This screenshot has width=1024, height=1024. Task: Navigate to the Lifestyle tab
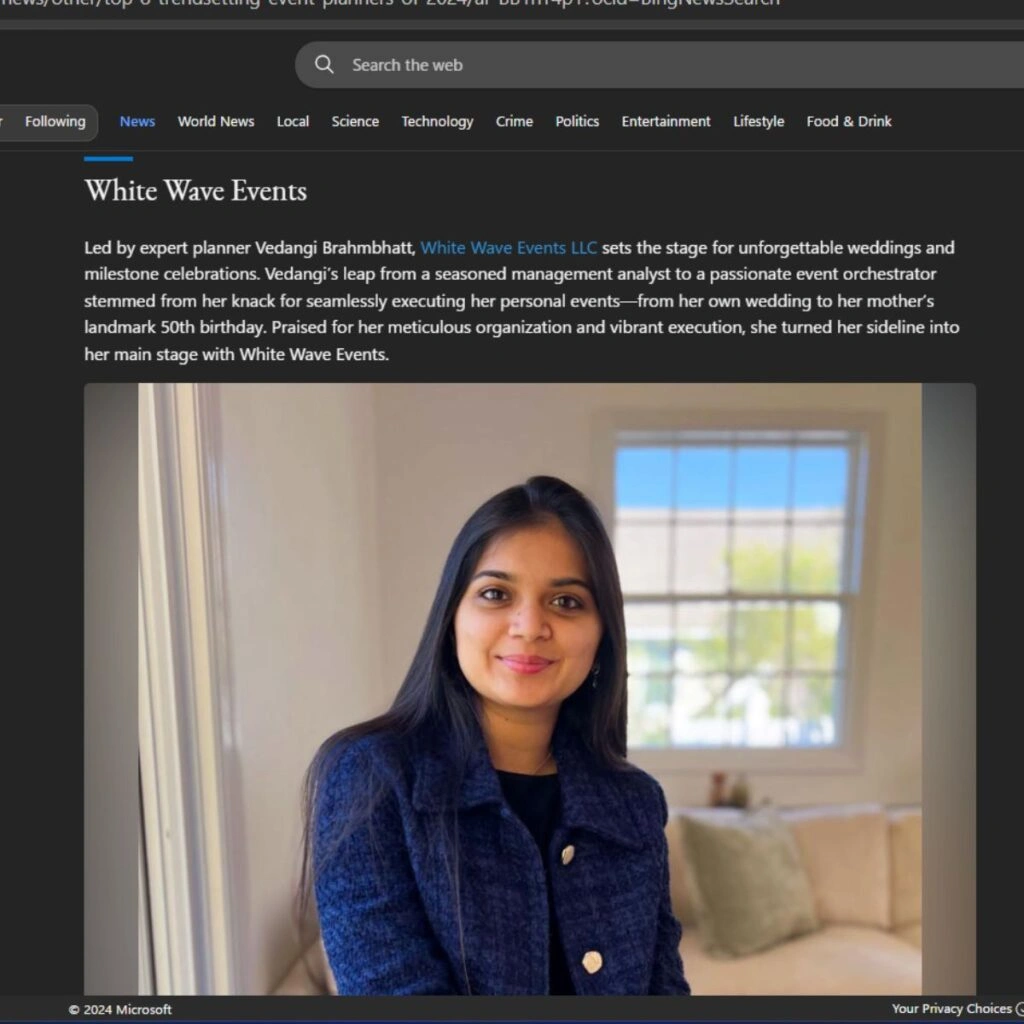tap(758, 122)
